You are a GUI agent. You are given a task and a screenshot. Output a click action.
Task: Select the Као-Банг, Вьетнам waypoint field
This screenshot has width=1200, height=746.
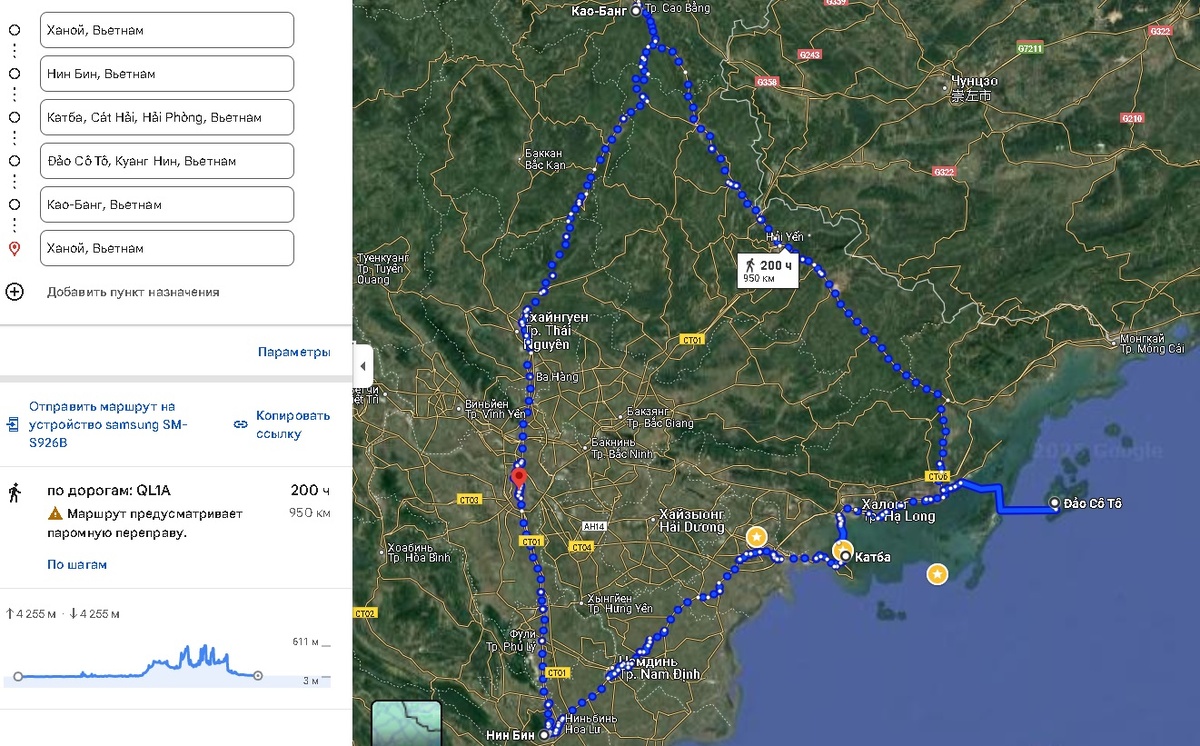point(167,204)
